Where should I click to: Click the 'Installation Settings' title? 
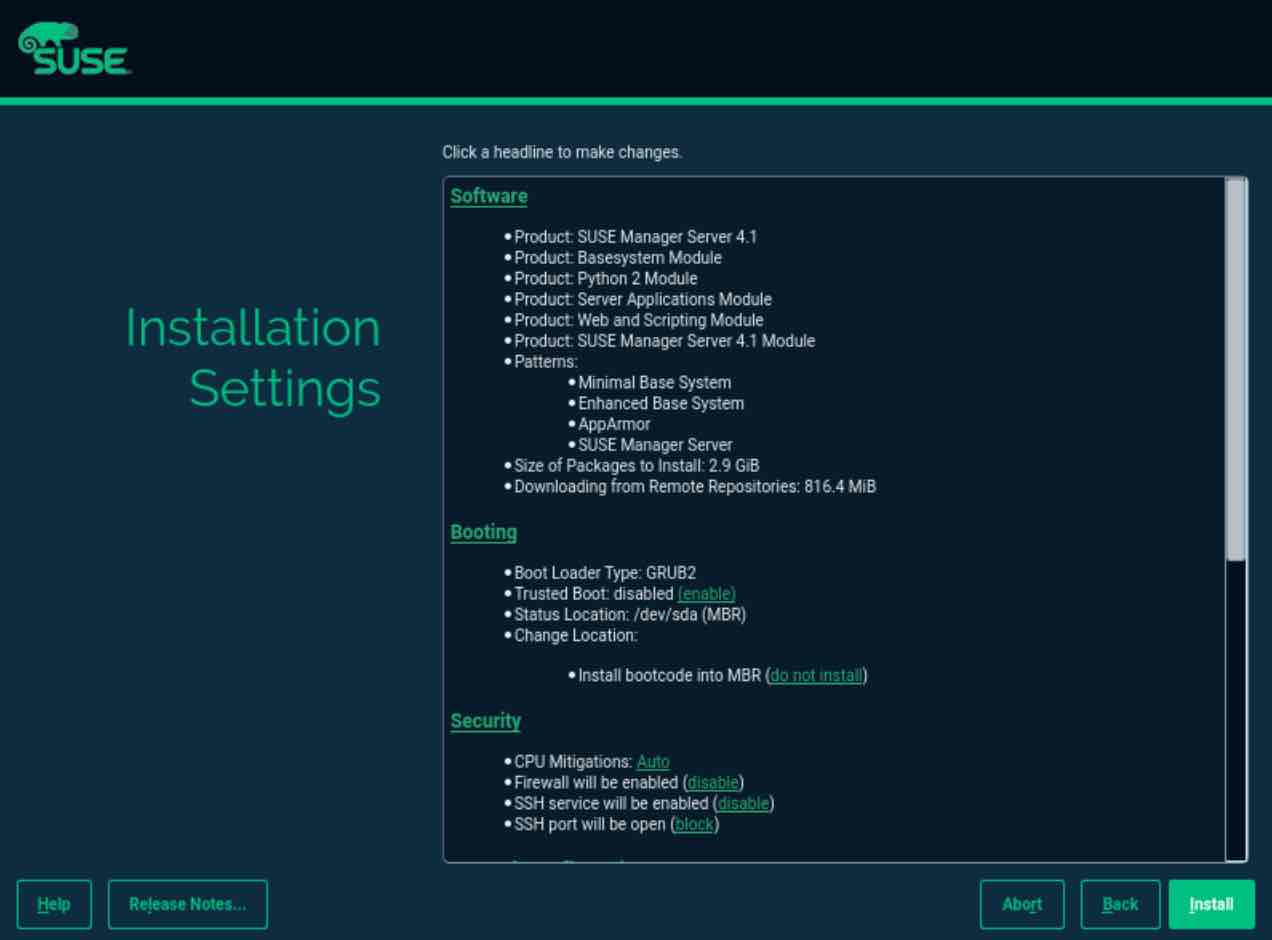pos(253,358)
